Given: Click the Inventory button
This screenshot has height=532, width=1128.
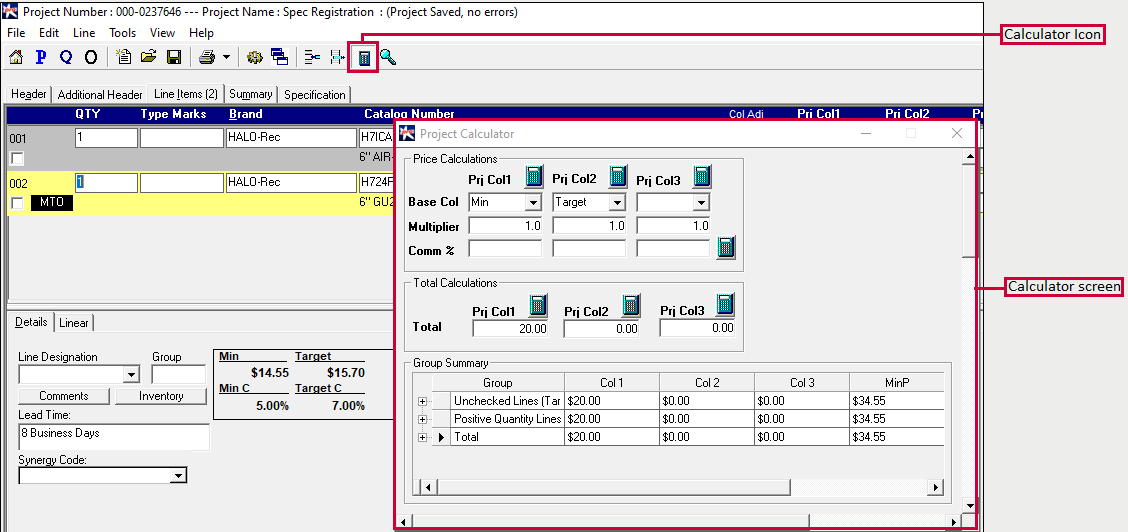Looking at the screenshot, I should (x=161, y=397).
